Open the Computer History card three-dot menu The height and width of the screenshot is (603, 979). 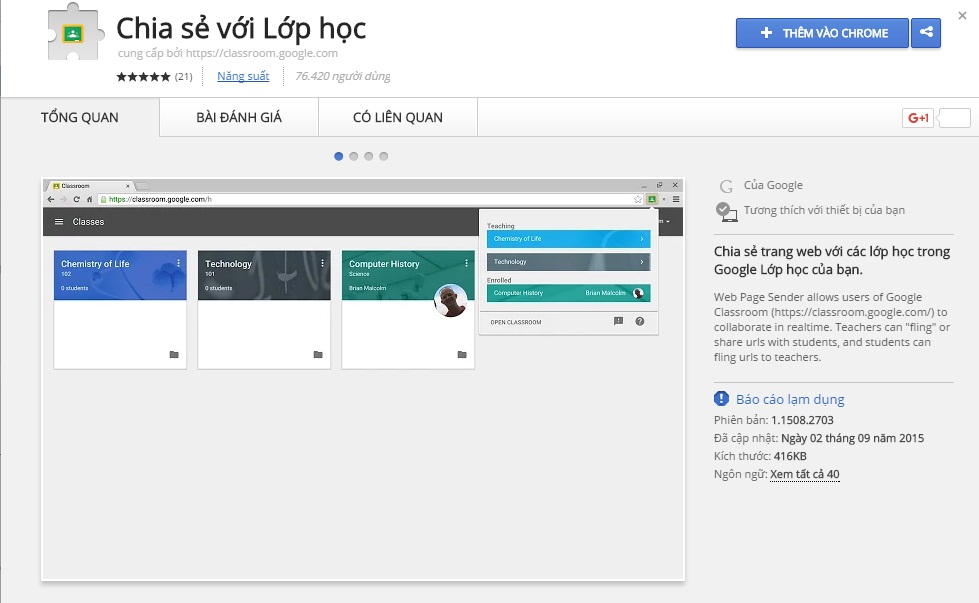pyautogui.click(x=466, y=263)
